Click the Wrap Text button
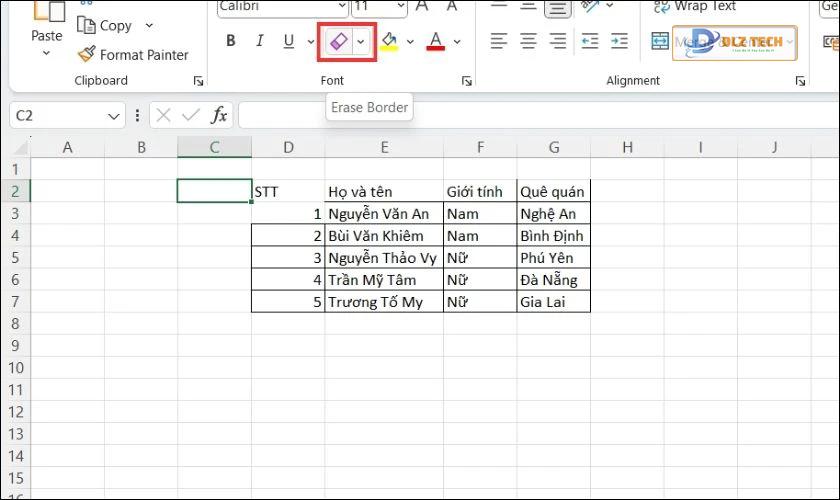 pos(694,6)
